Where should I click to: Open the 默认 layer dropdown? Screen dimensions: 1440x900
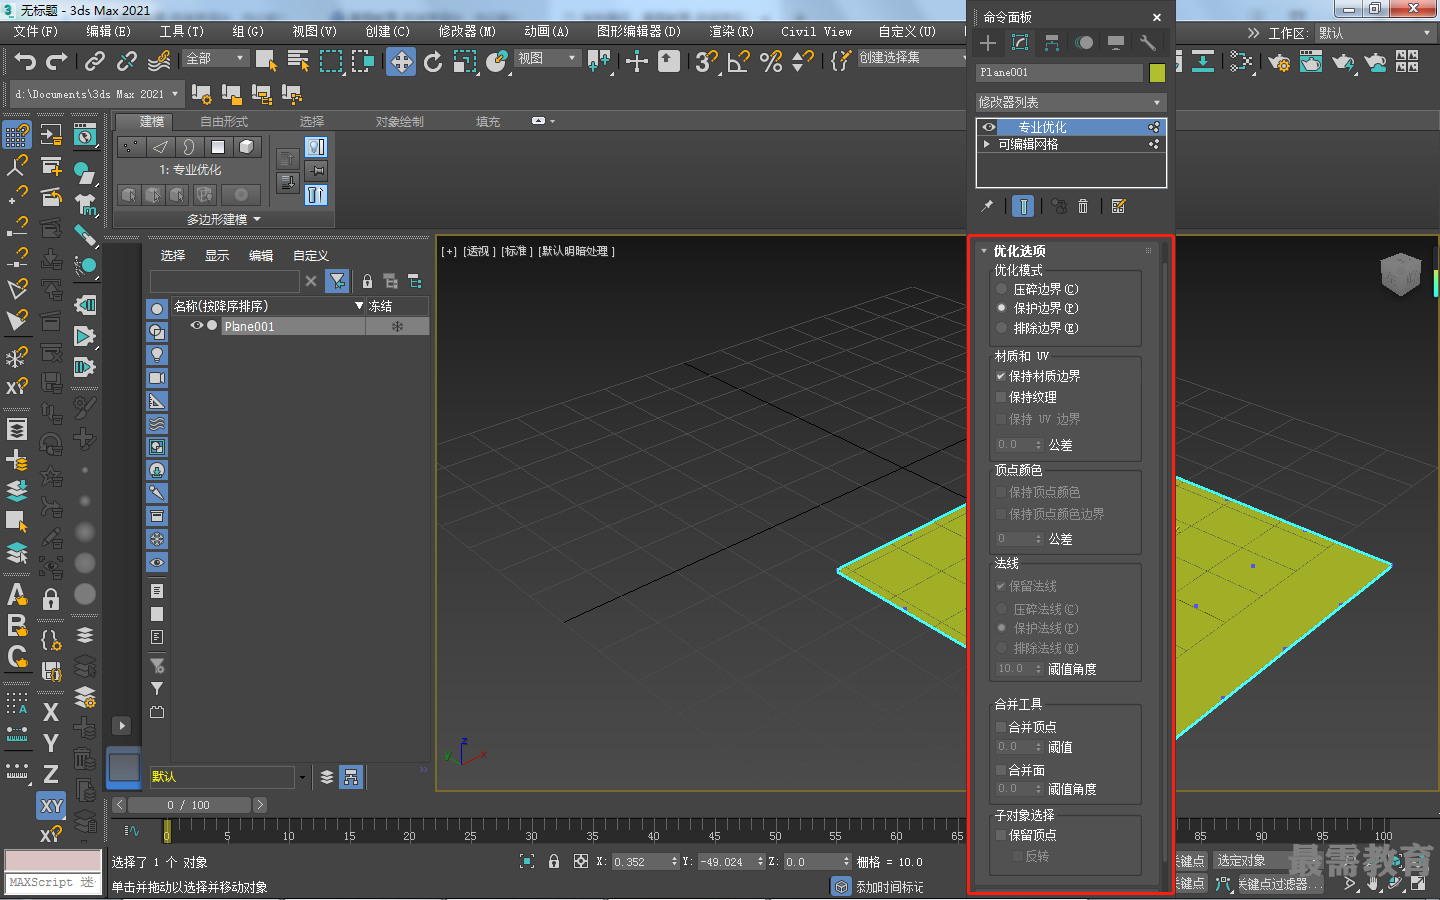pos(228,777)
